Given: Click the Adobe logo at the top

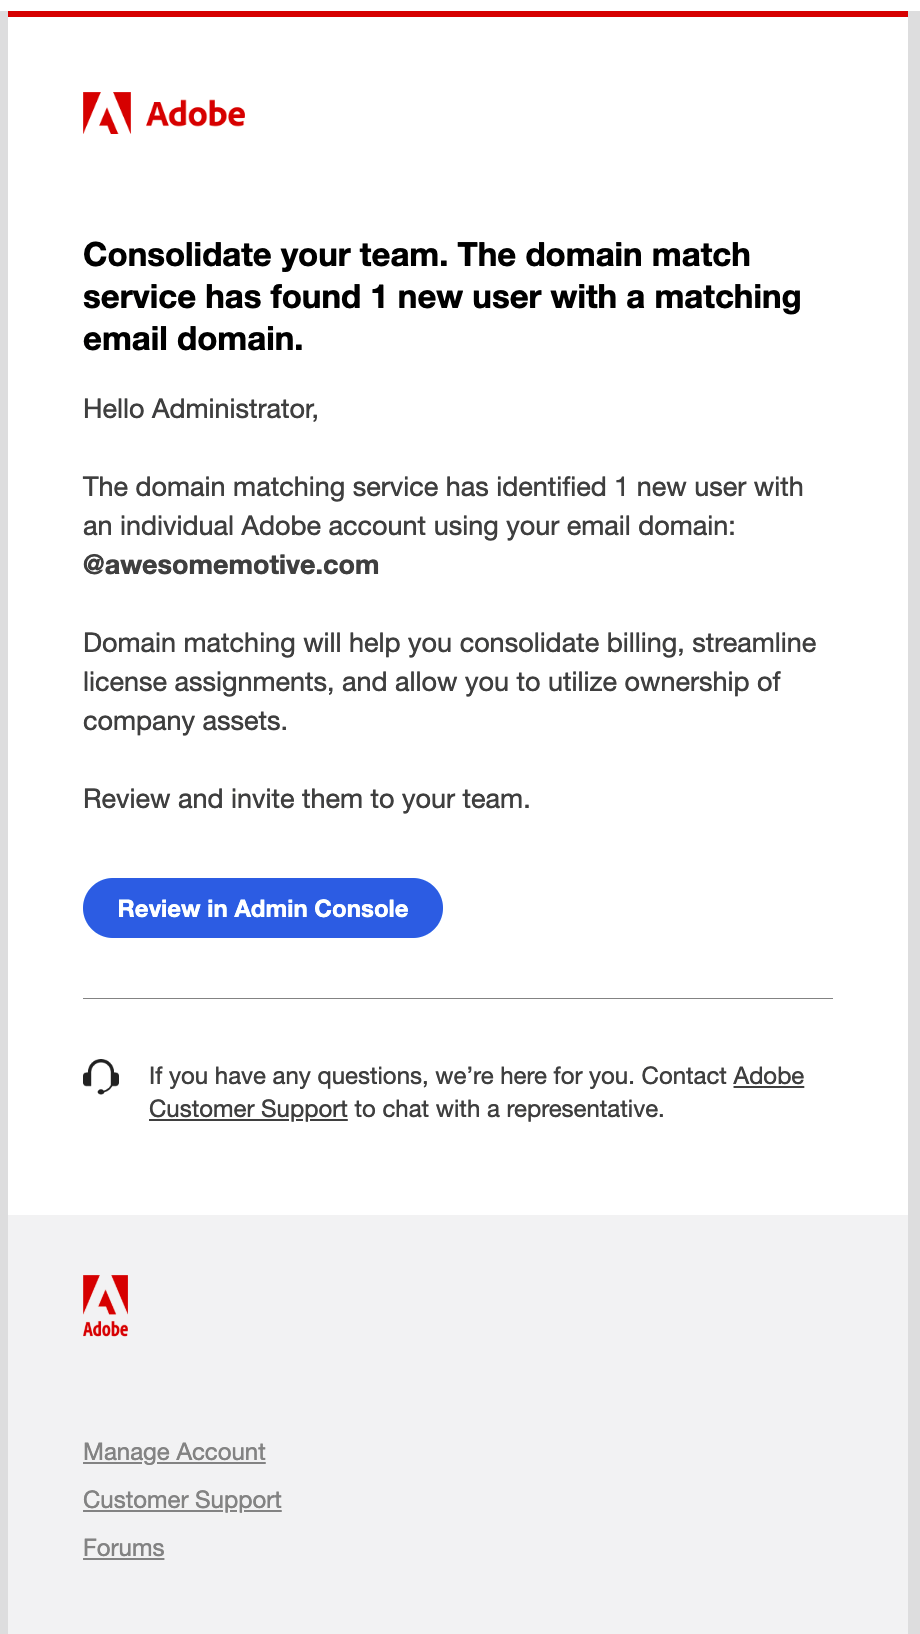Looking at the screenshot, I should (163, 113).
